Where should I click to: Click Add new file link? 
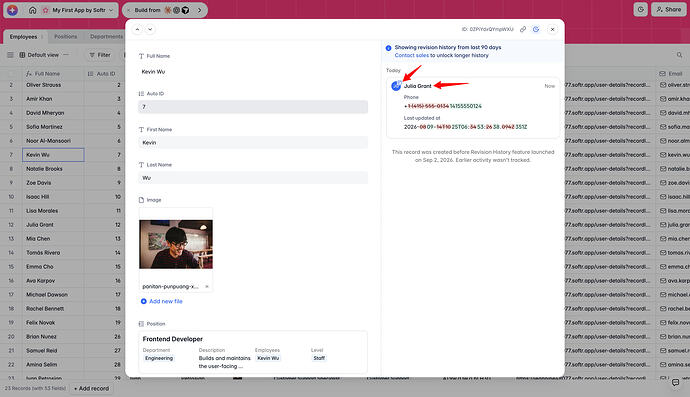[x=161, y=301]
